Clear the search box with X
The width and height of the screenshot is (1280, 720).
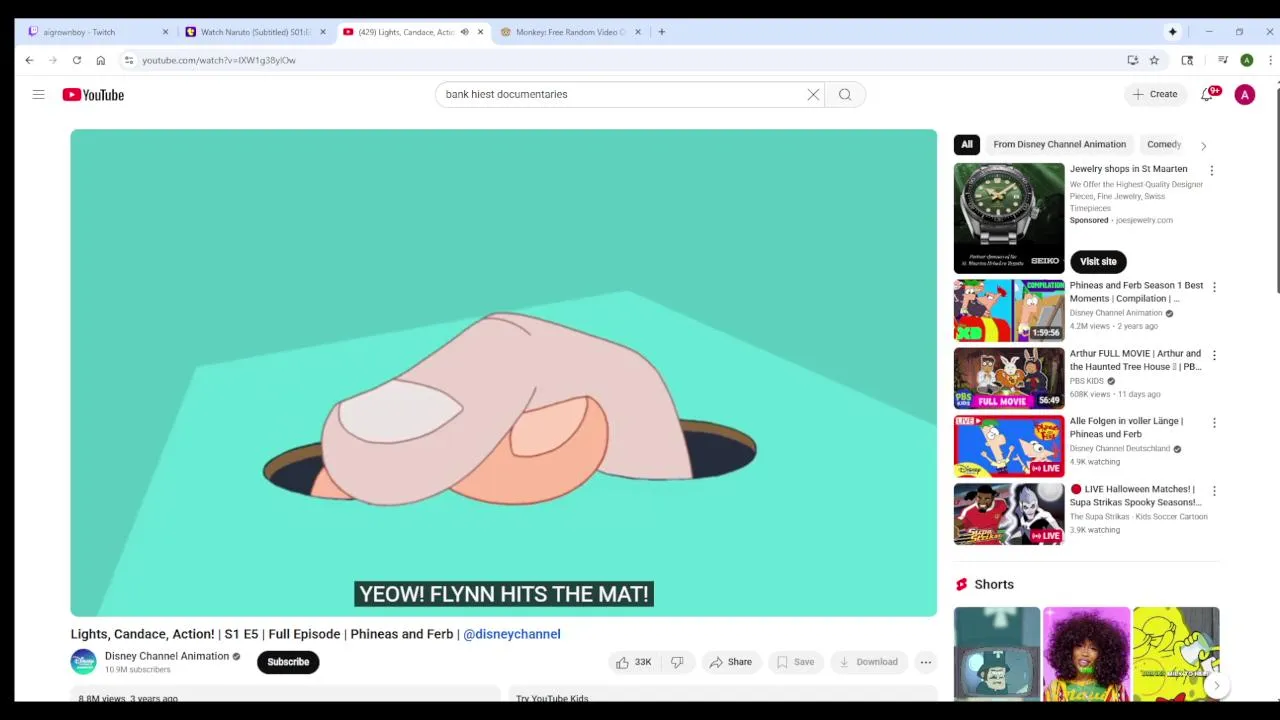(x=813, y=94)
